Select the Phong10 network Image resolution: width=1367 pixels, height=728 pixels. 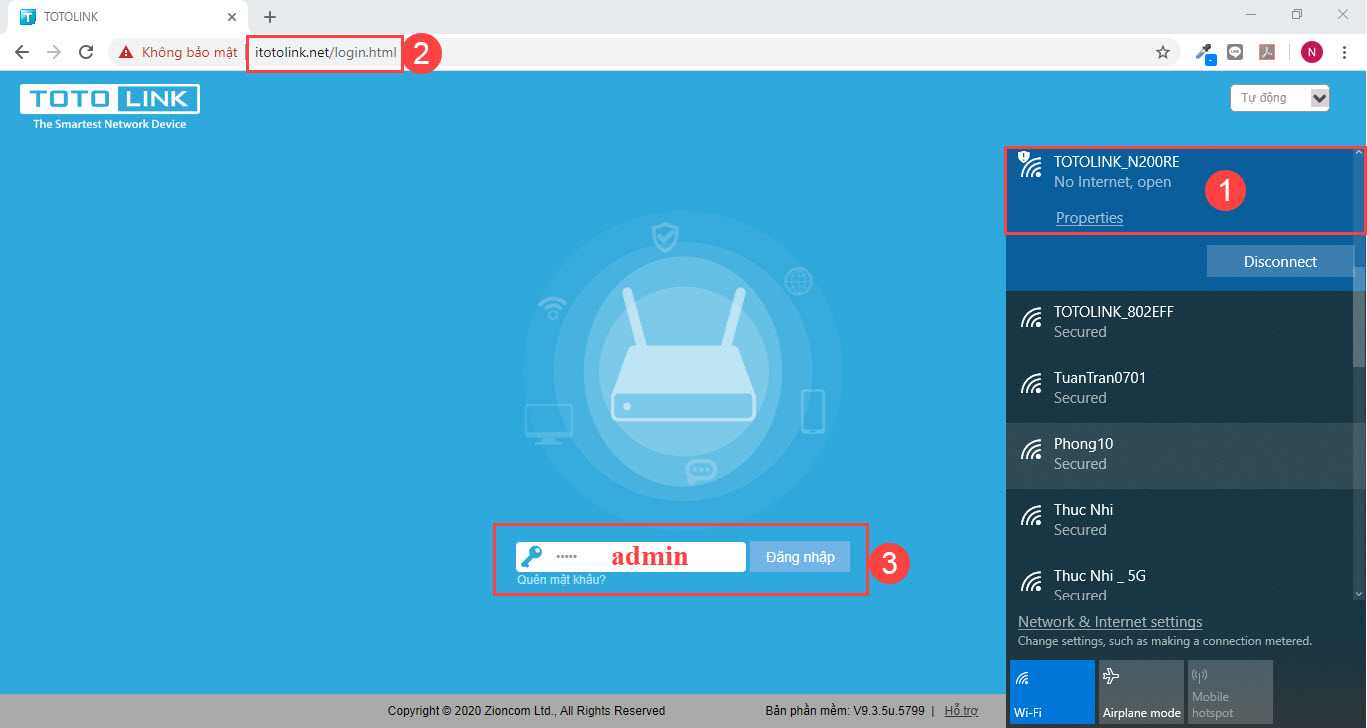[x=1180, y=456]
